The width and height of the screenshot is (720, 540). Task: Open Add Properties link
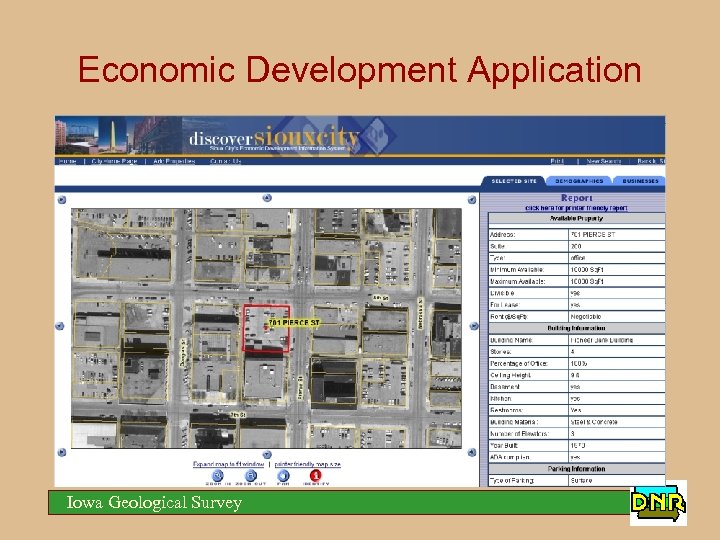(x=174, y=161)
